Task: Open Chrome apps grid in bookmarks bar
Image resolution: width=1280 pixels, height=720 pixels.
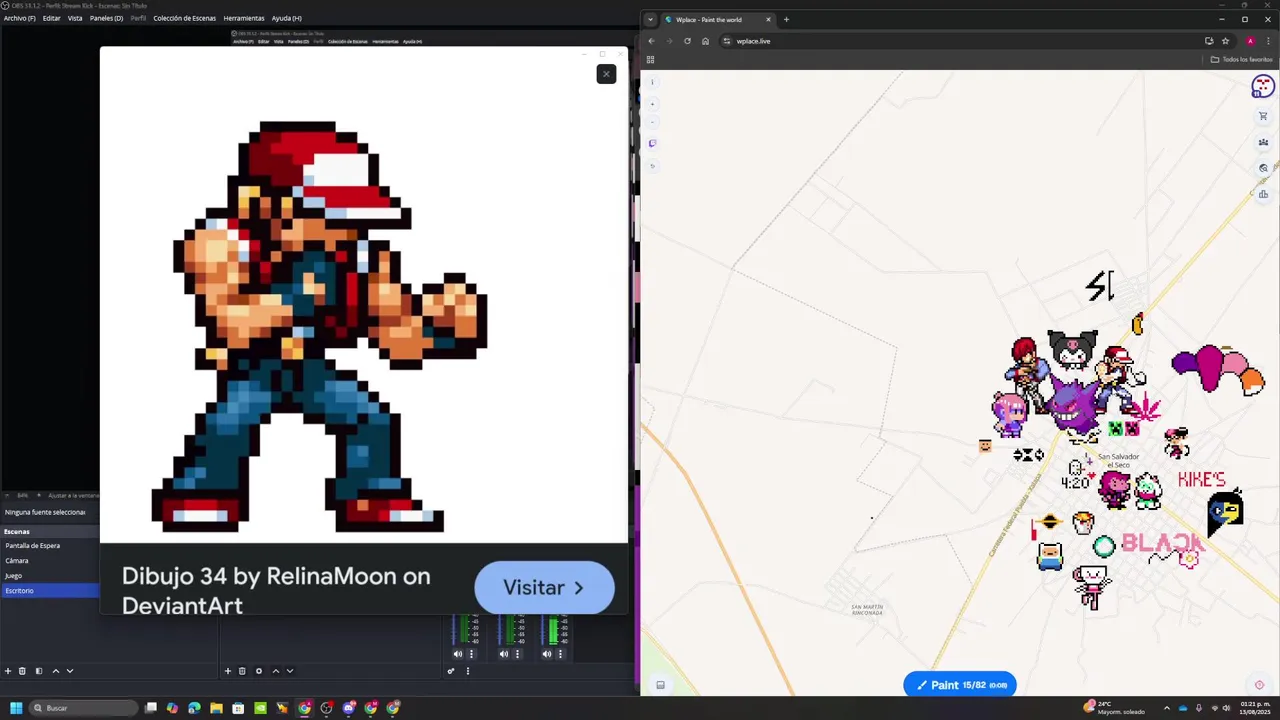Action: point(650,59)
